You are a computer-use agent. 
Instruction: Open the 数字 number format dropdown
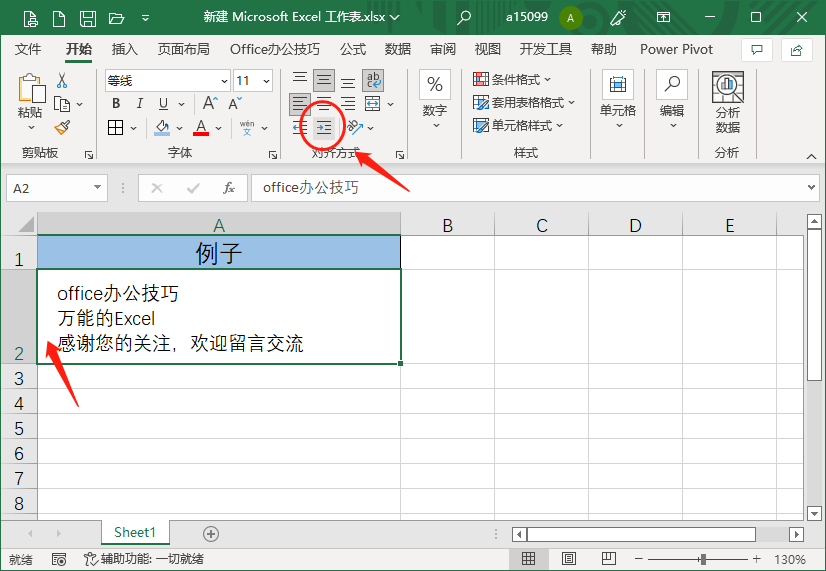pos(435,101)
